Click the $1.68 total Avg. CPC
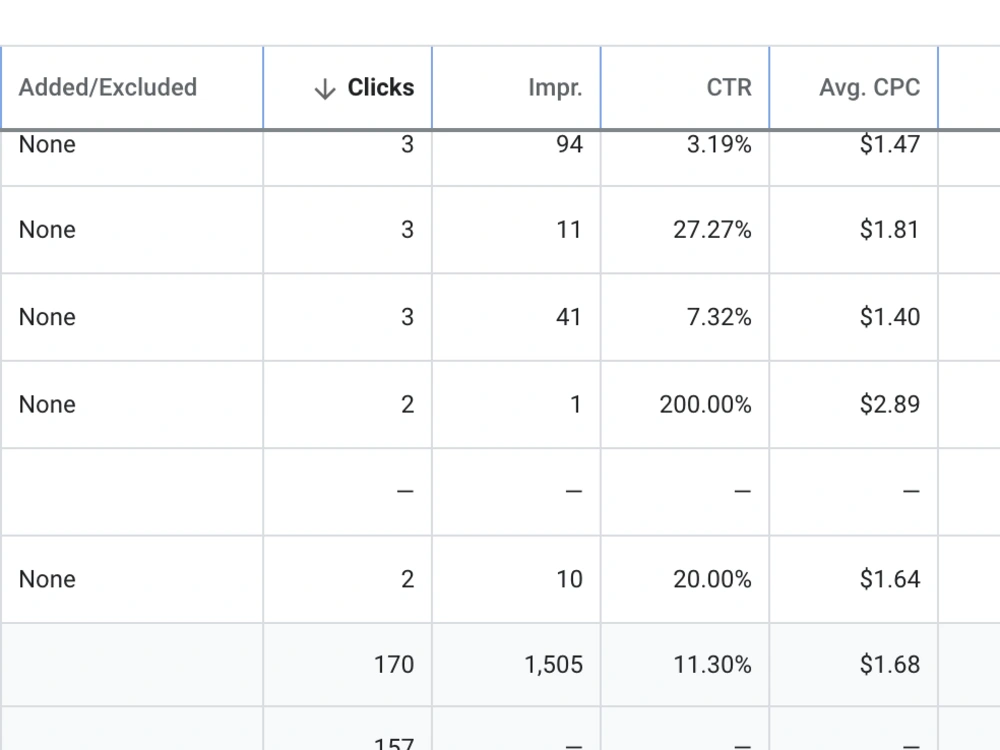The image size is (1000, 750). point(890,665)
